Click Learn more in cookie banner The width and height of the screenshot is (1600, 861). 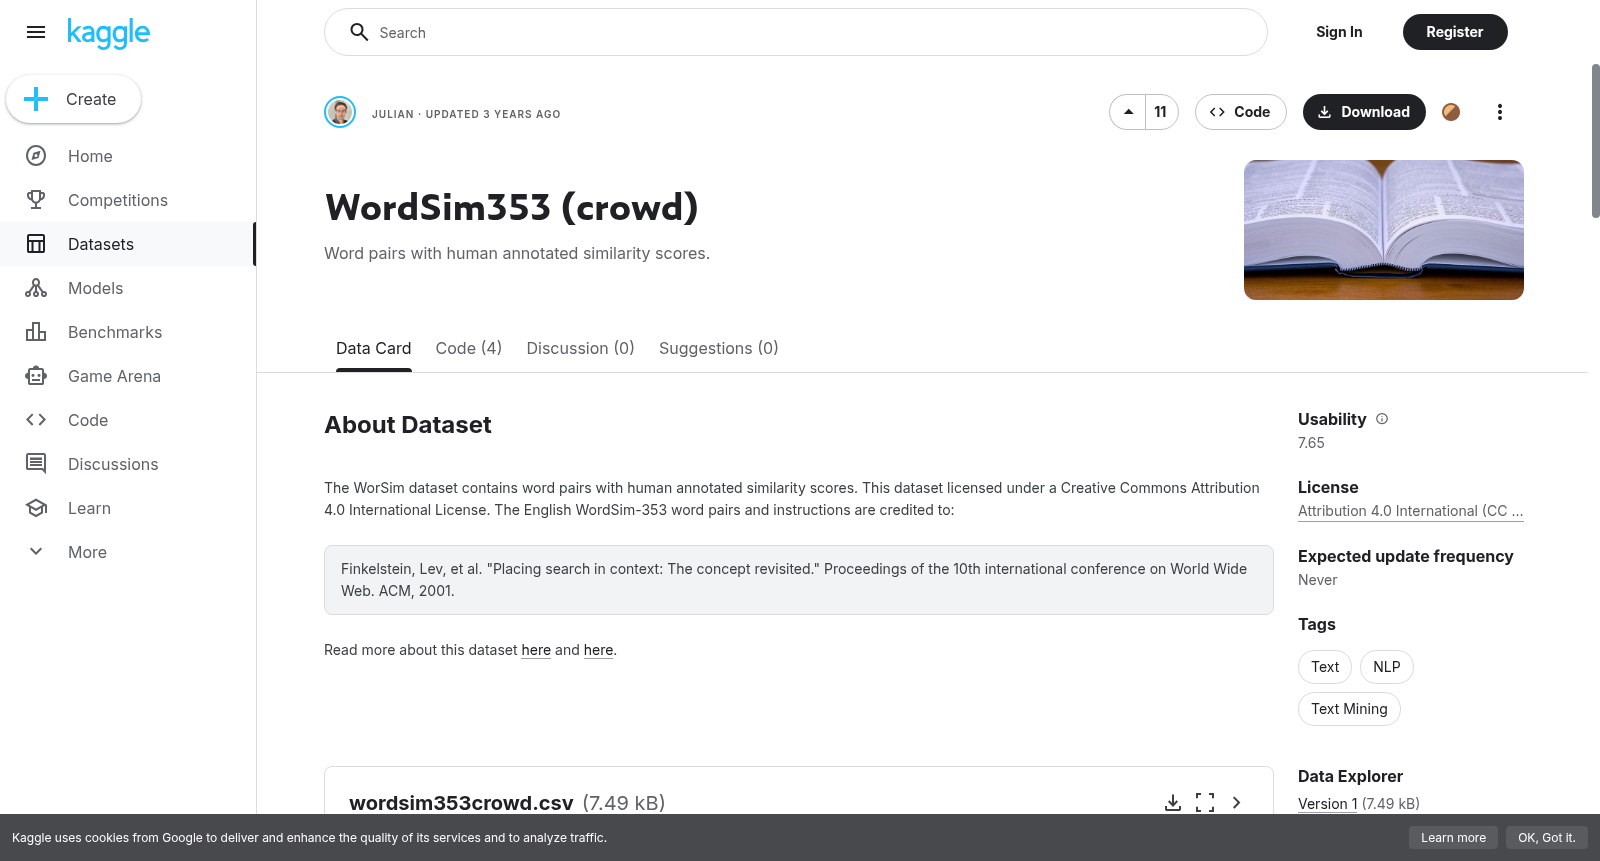(x=1454, y=838)
